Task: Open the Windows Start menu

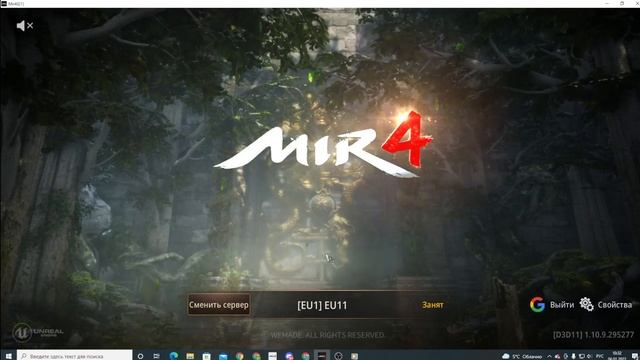Action: (x=8, y=356)
